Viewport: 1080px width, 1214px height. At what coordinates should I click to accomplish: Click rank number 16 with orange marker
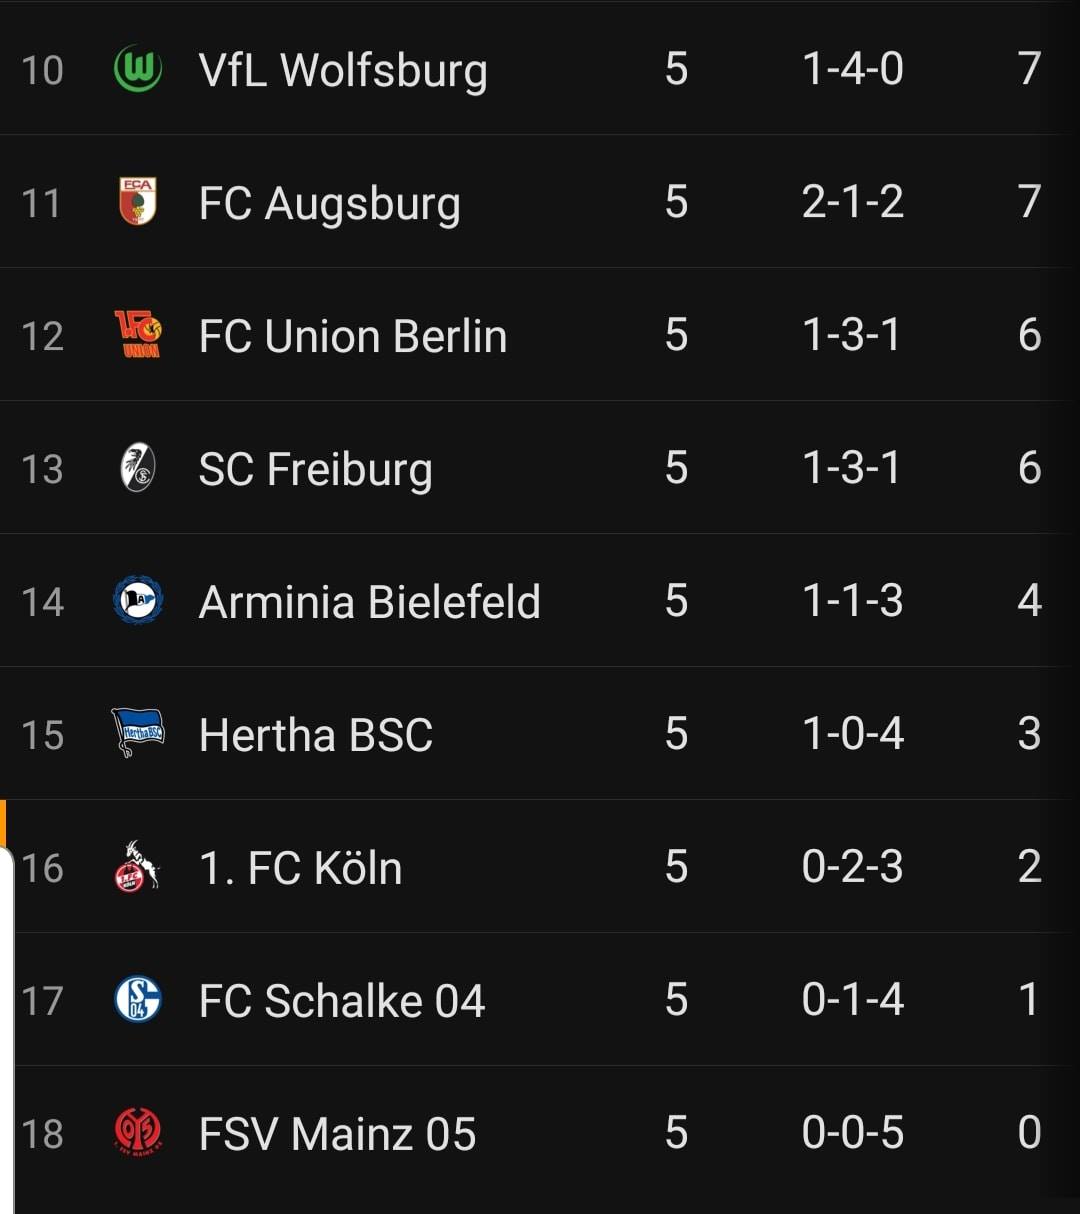(x=42, y=868)
